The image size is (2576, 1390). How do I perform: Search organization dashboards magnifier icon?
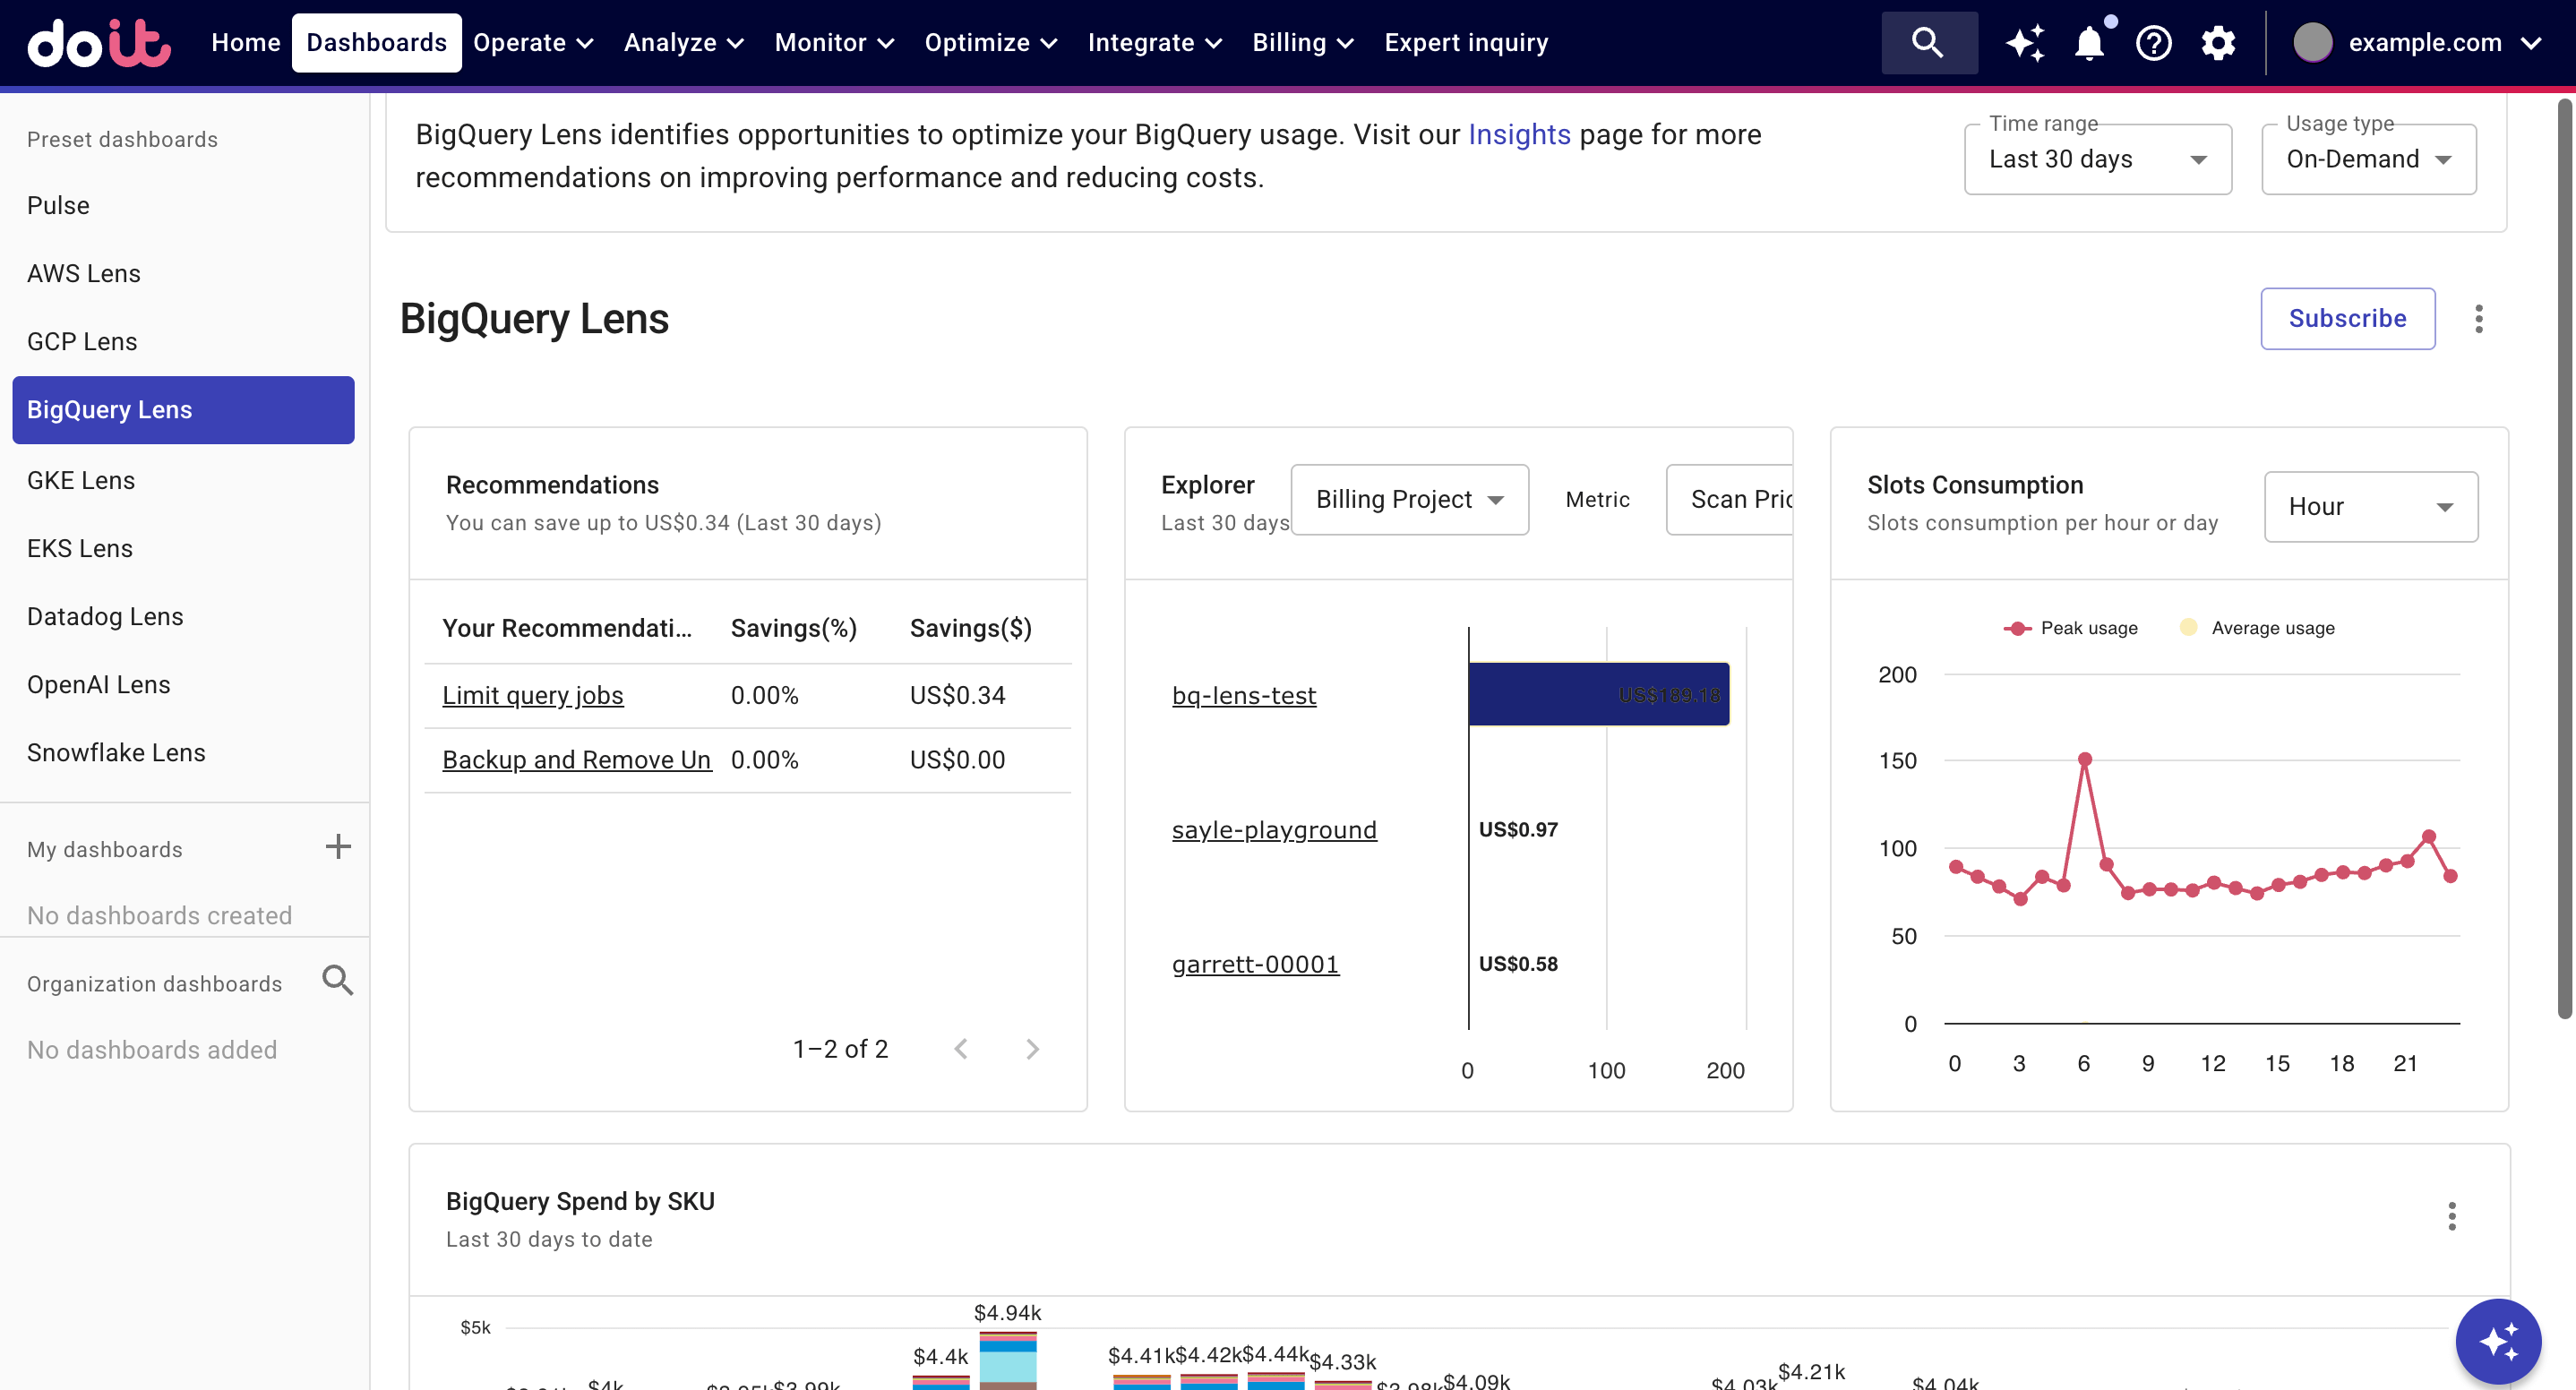(x=338, y=981)
